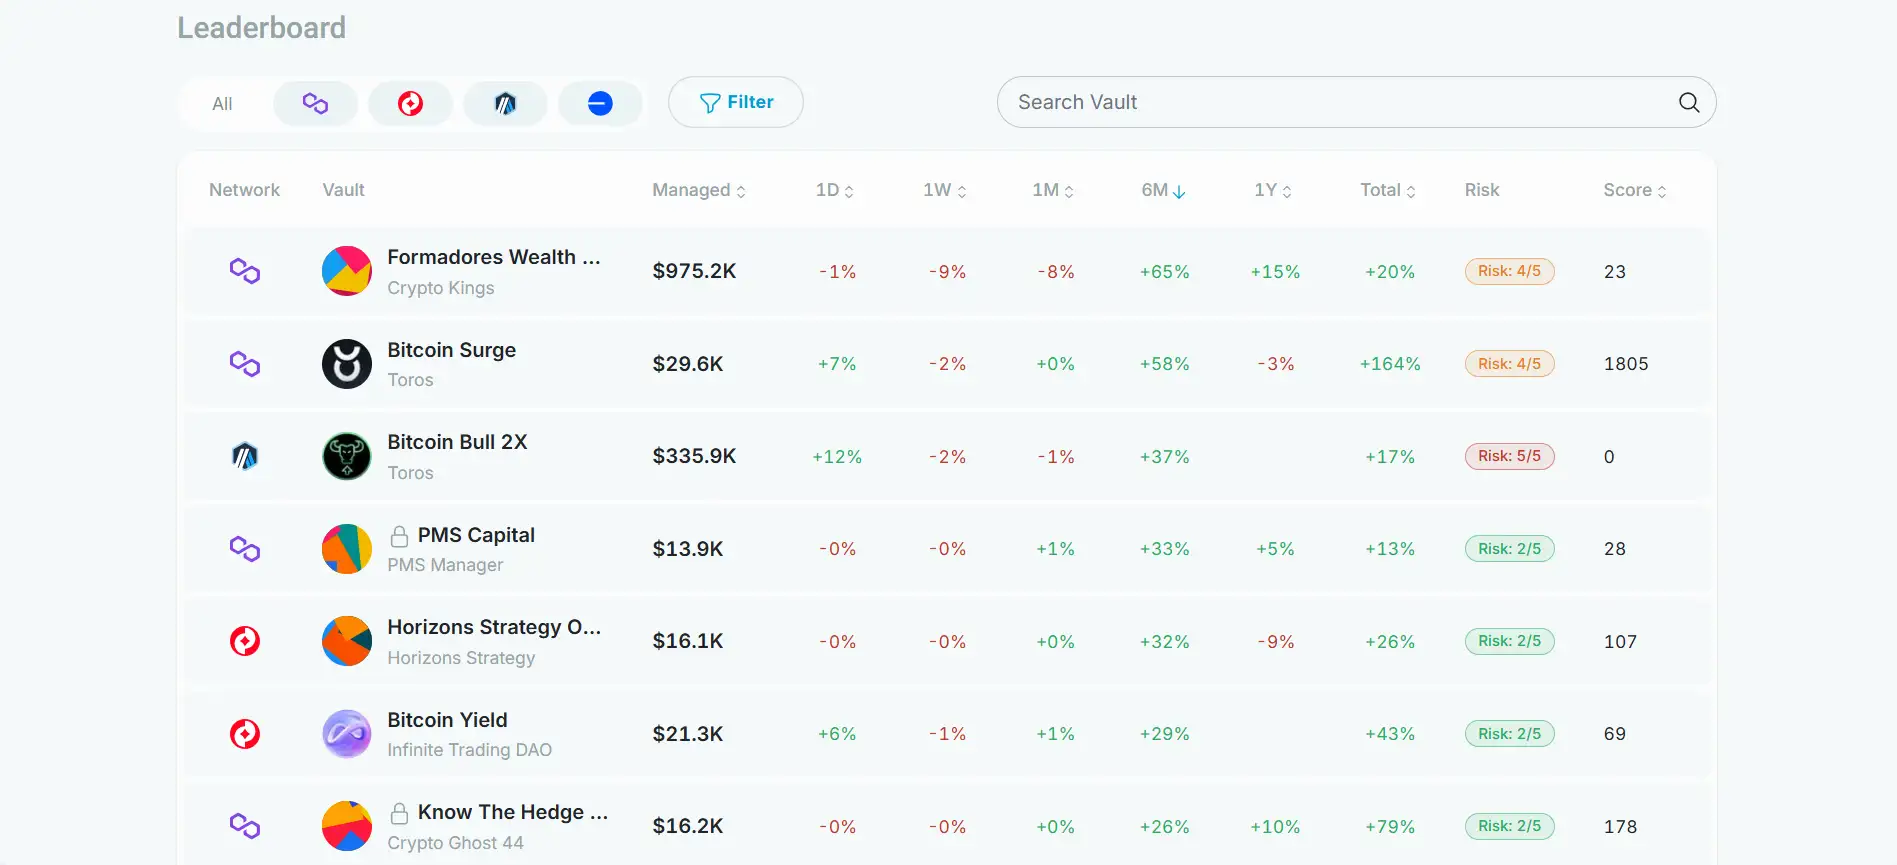Image resolution: width=1897 pixels, height=865 pixels.
Task: Select the Base network filter icon
Action: tap(600, 103)
